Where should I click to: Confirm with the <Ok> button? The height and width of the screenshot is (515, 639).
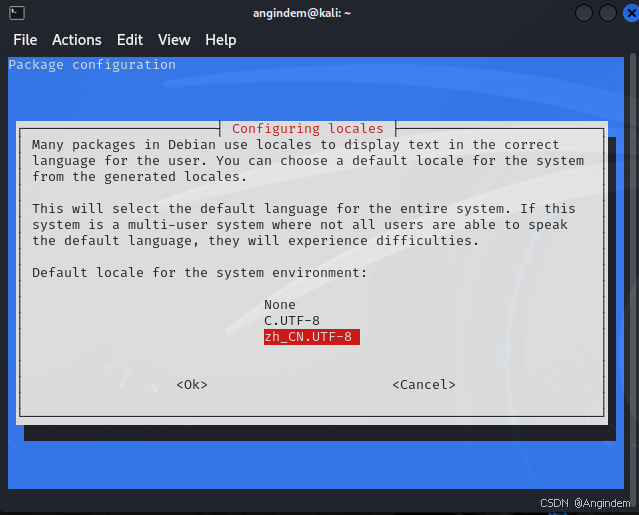point(192,385)
